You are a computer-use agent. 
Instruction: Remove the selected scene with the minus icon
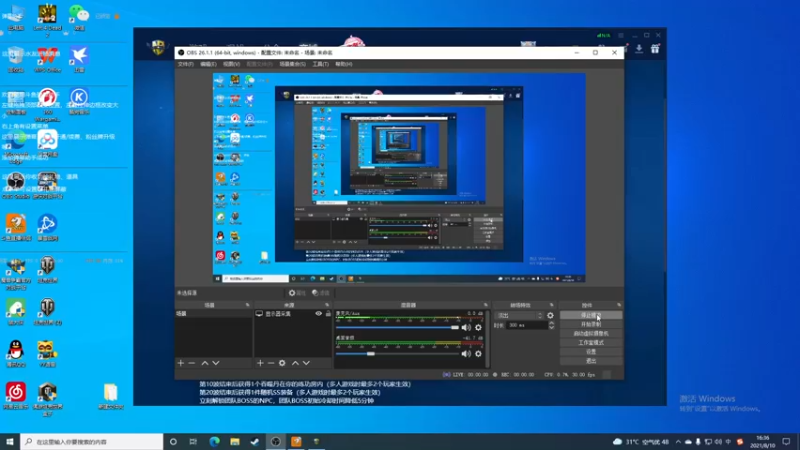click(192, 363)
